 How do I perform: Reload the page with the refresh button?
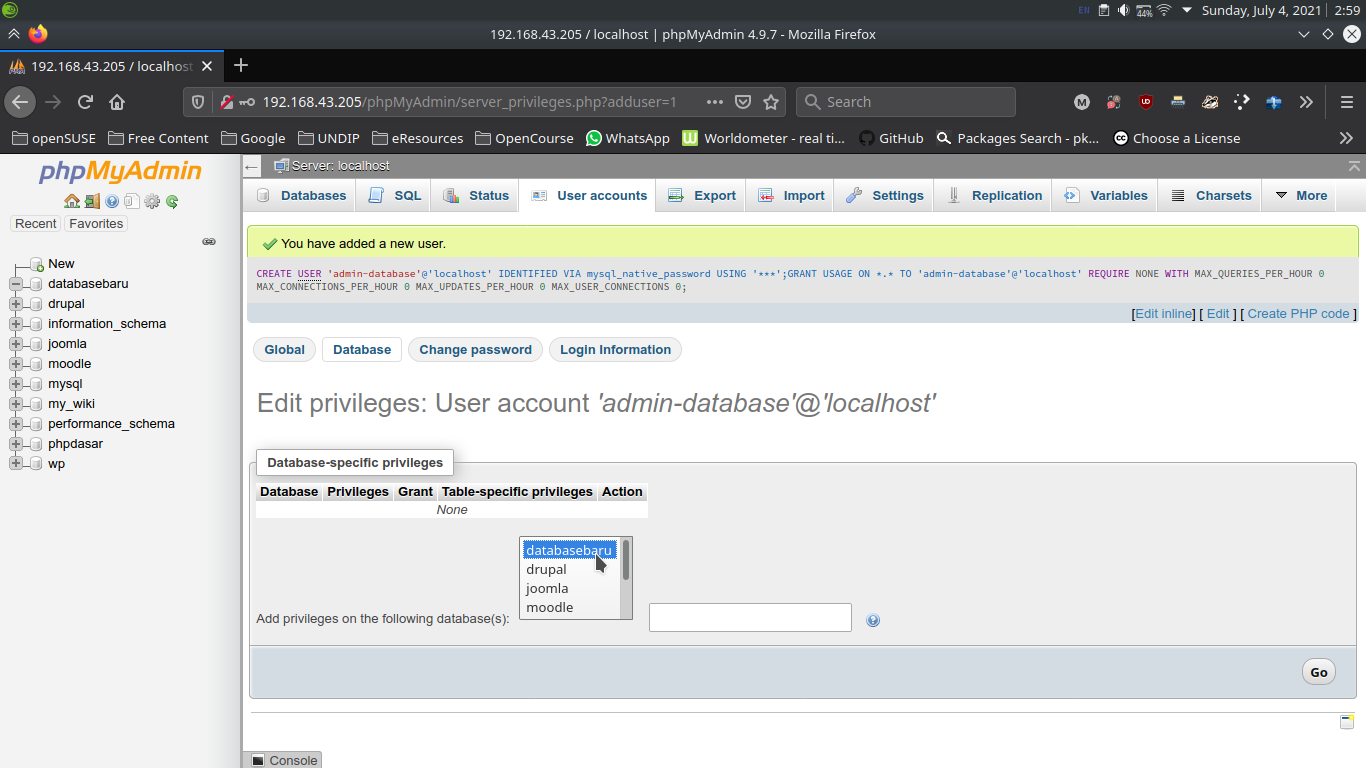click(85, 102)
